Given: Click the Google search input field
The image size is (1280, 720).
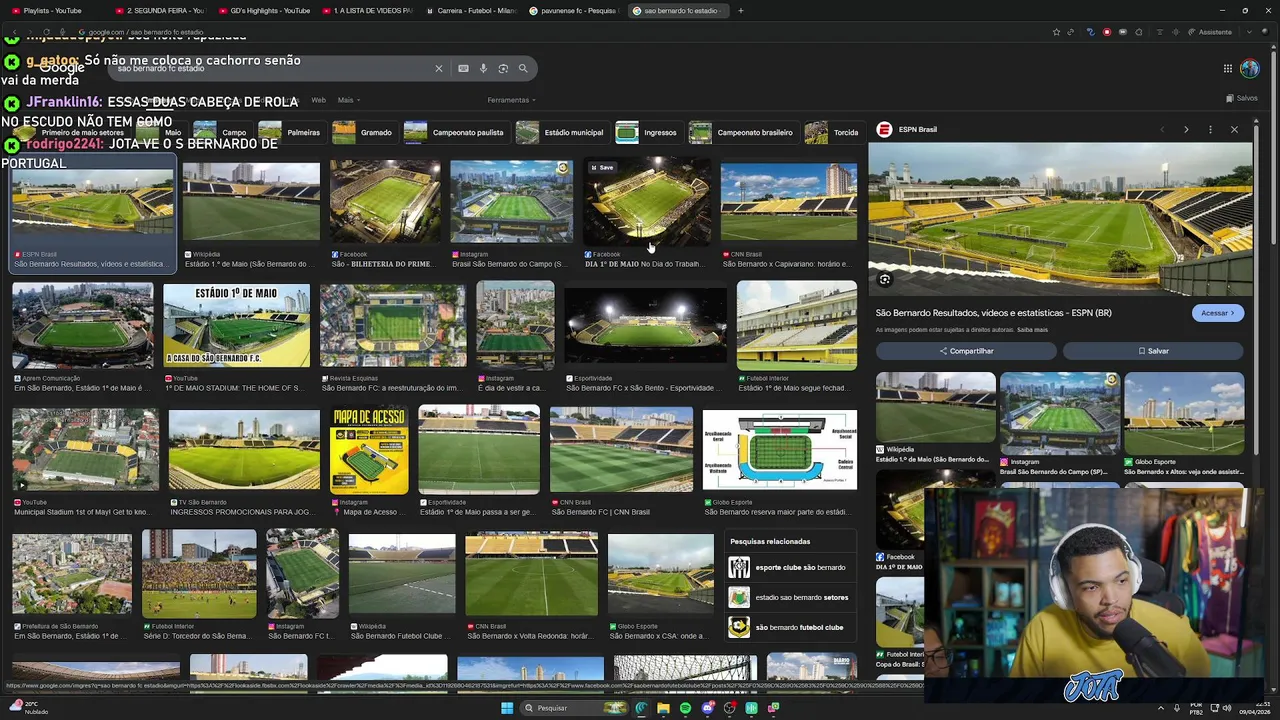Looking at the screenshot, I should pos(270,68).
